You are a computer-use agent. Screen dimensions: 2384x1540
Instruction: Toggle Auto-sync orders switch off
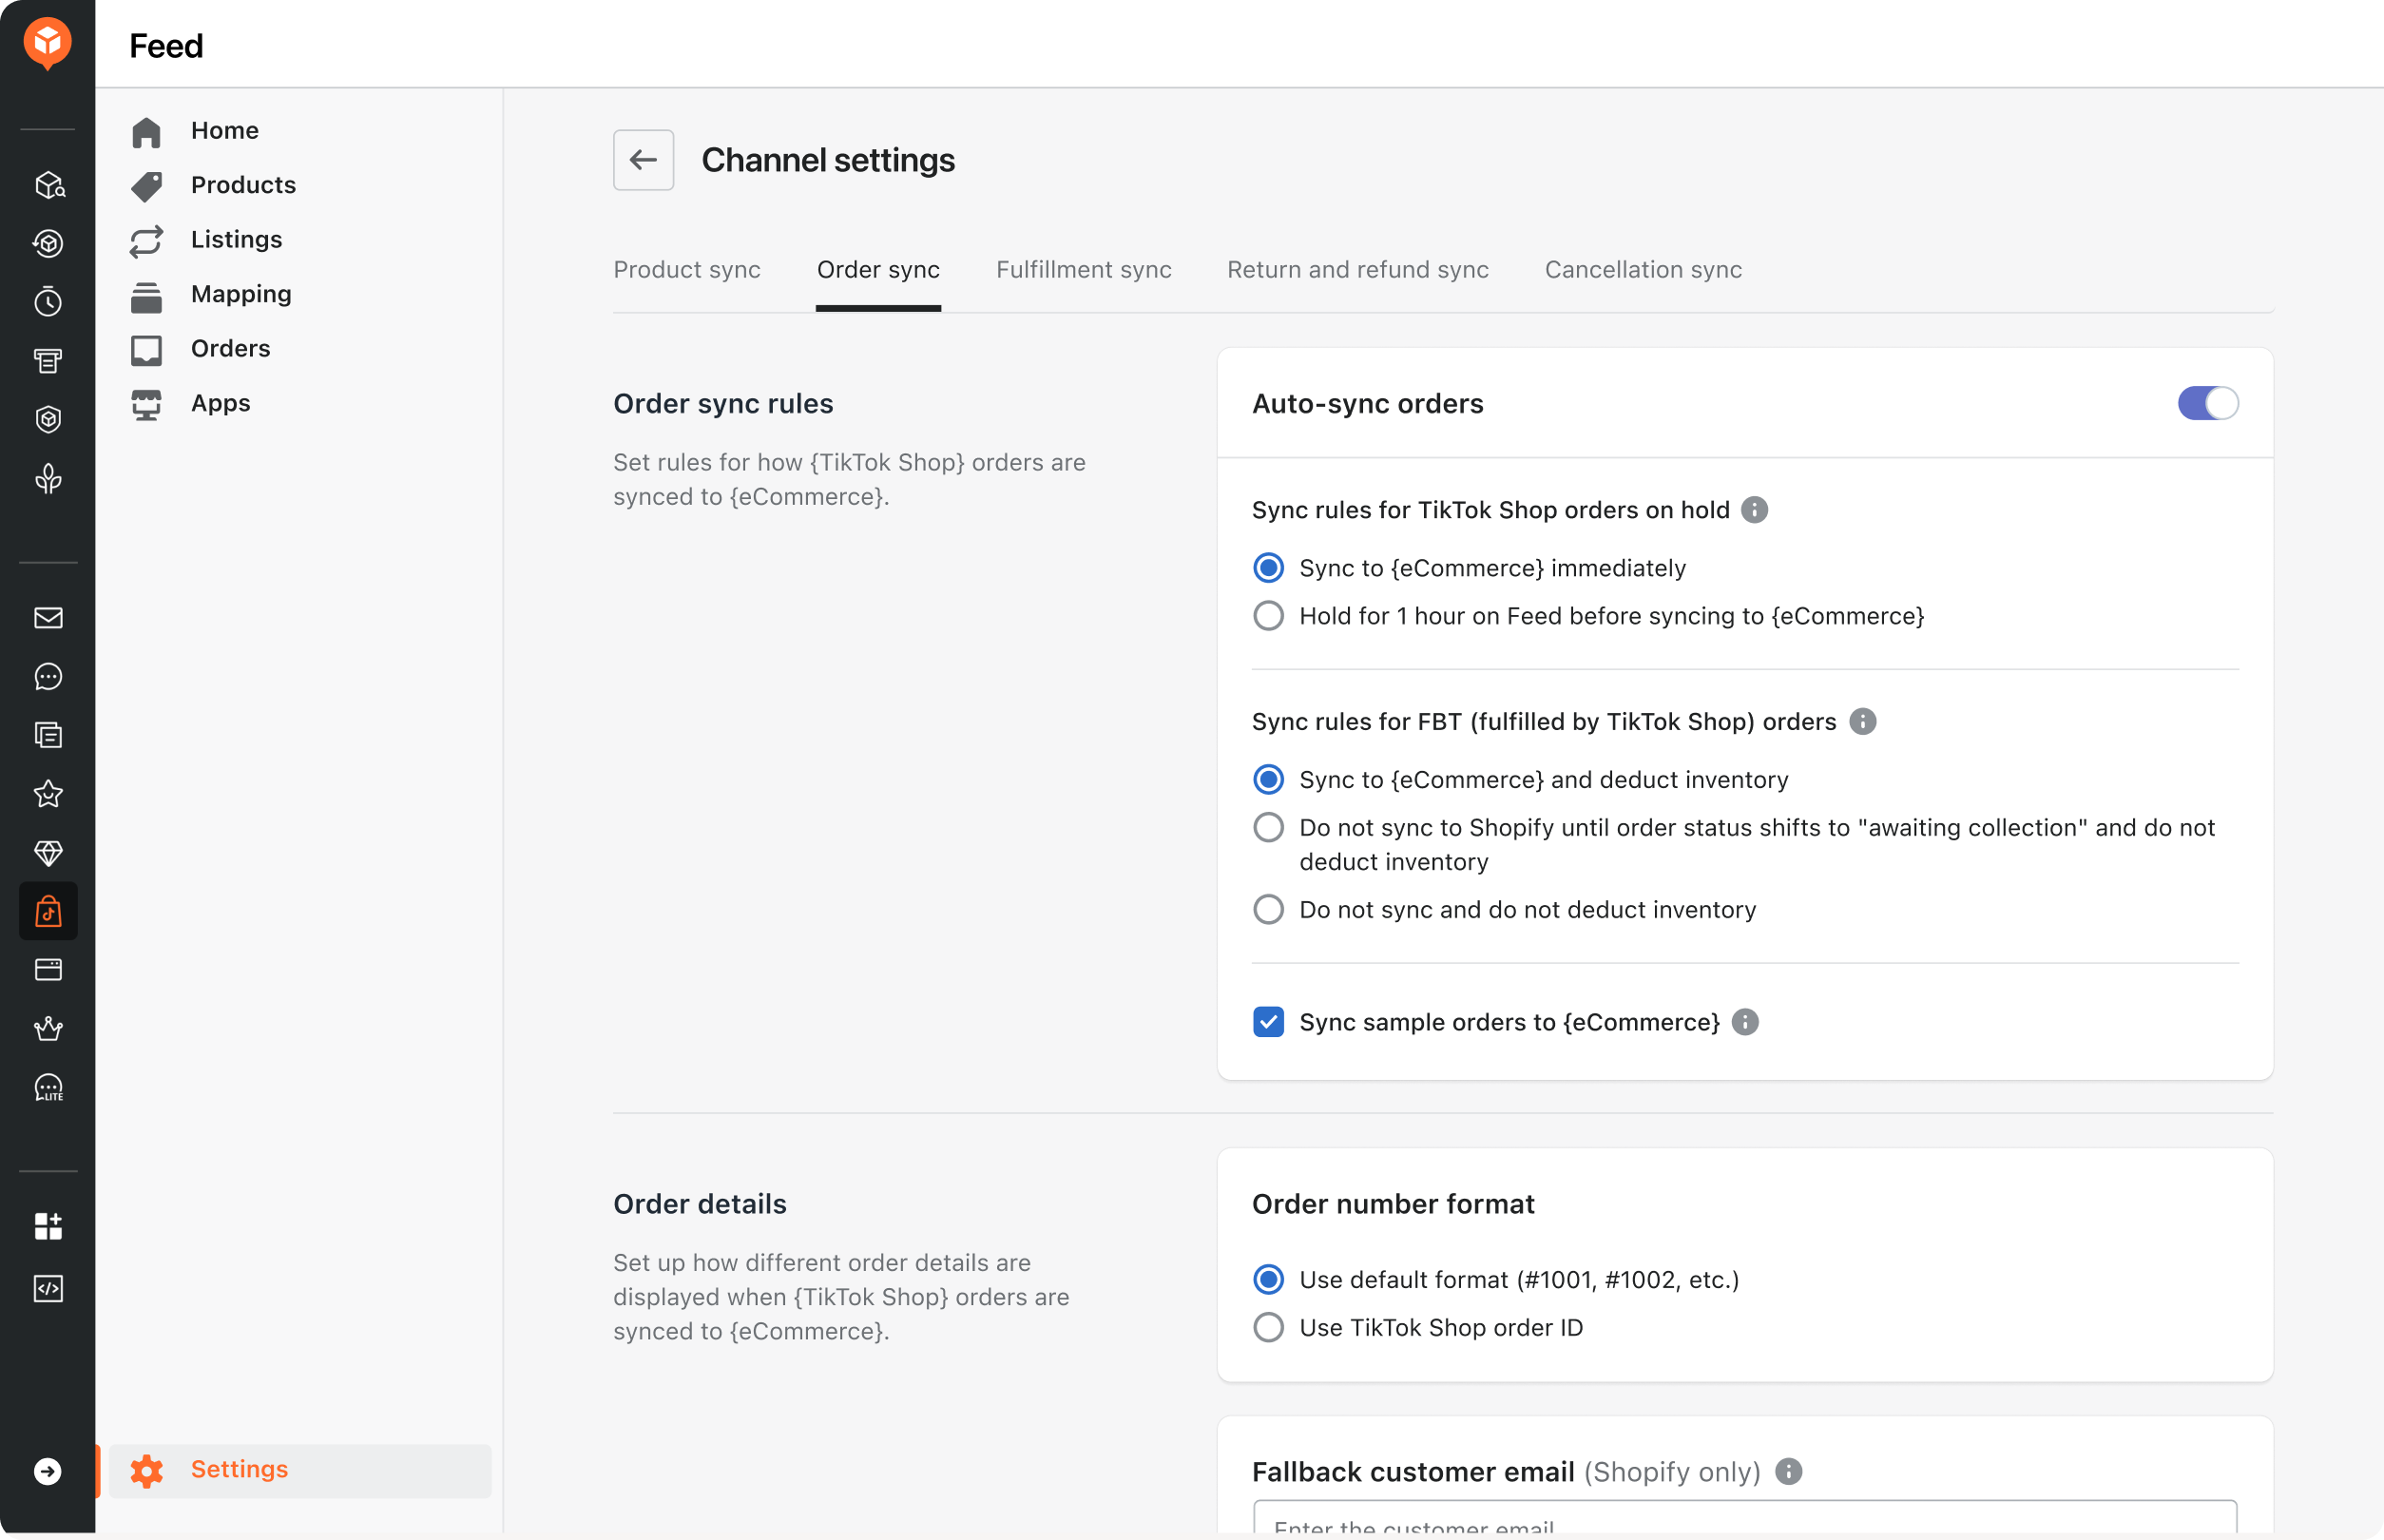click(x=2207, y=403)
